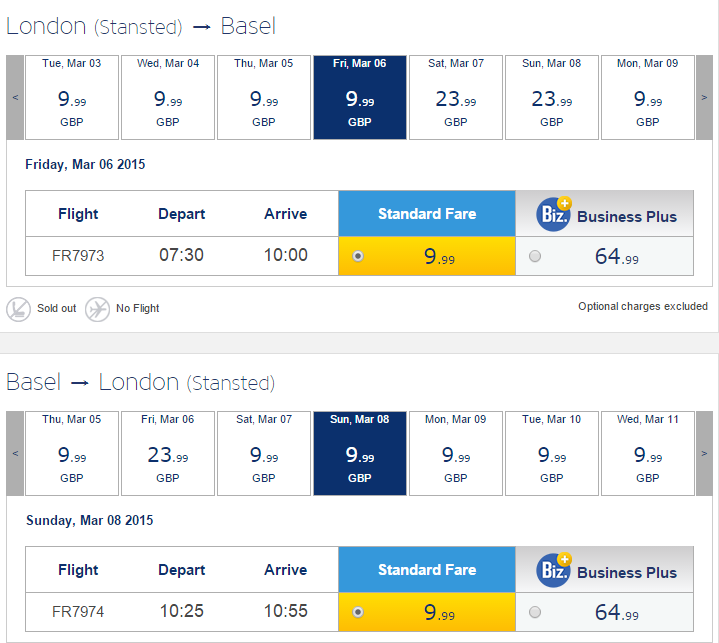Show later outbound dates with right arrow

704,97
